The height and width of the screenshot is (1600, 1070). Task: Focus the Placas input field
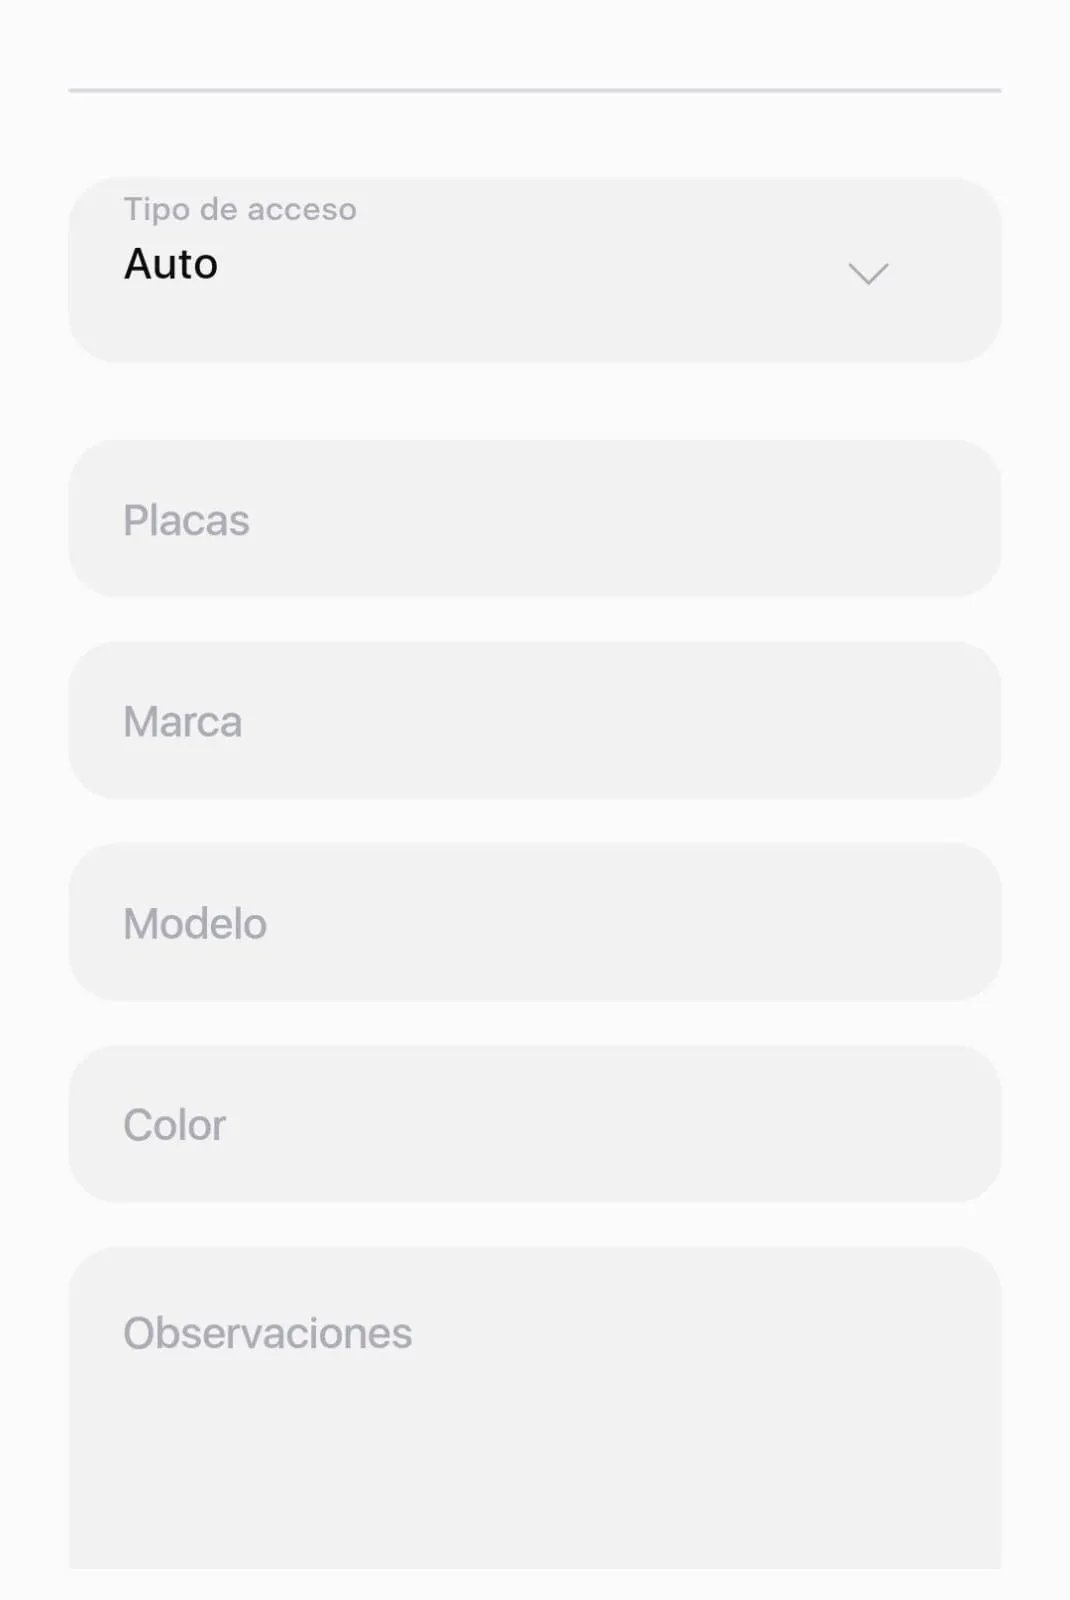[x=534, y=519]
